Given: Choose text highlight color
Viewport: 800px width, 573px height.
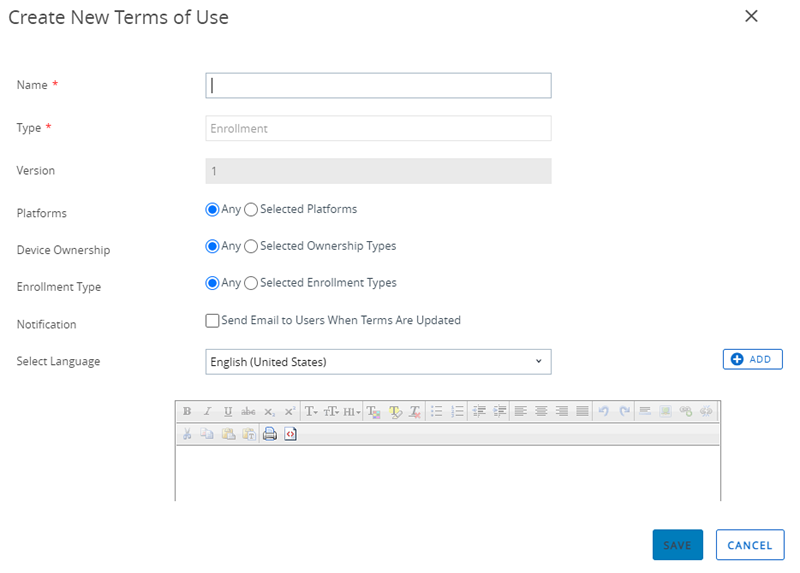Looking at the screenshot, I should [x=395, y=411].
